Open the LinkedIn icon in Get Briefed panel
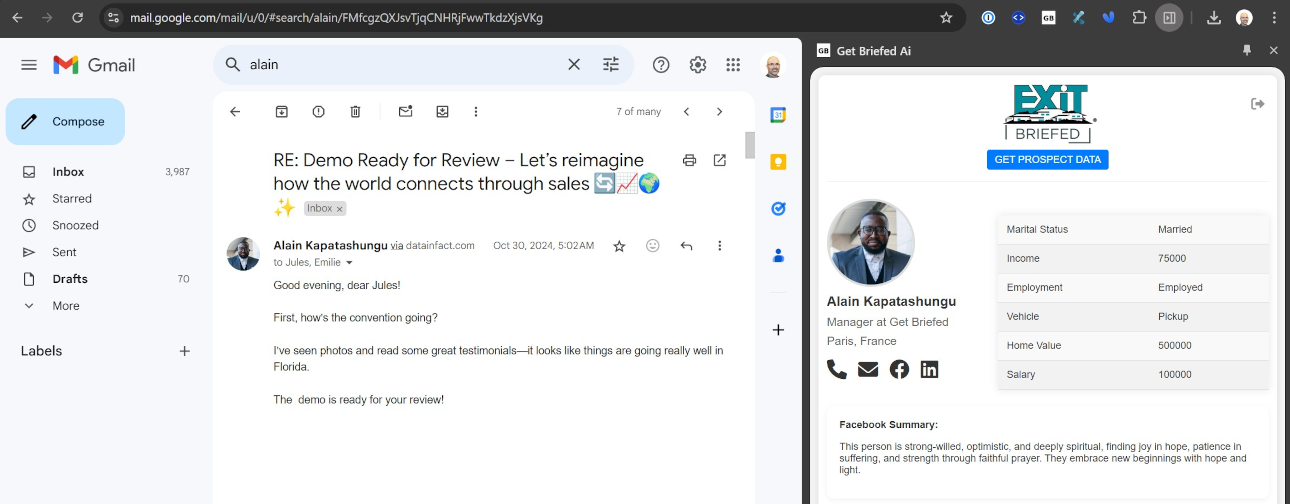Screen dimensions: 1290x504 [929, 369]
